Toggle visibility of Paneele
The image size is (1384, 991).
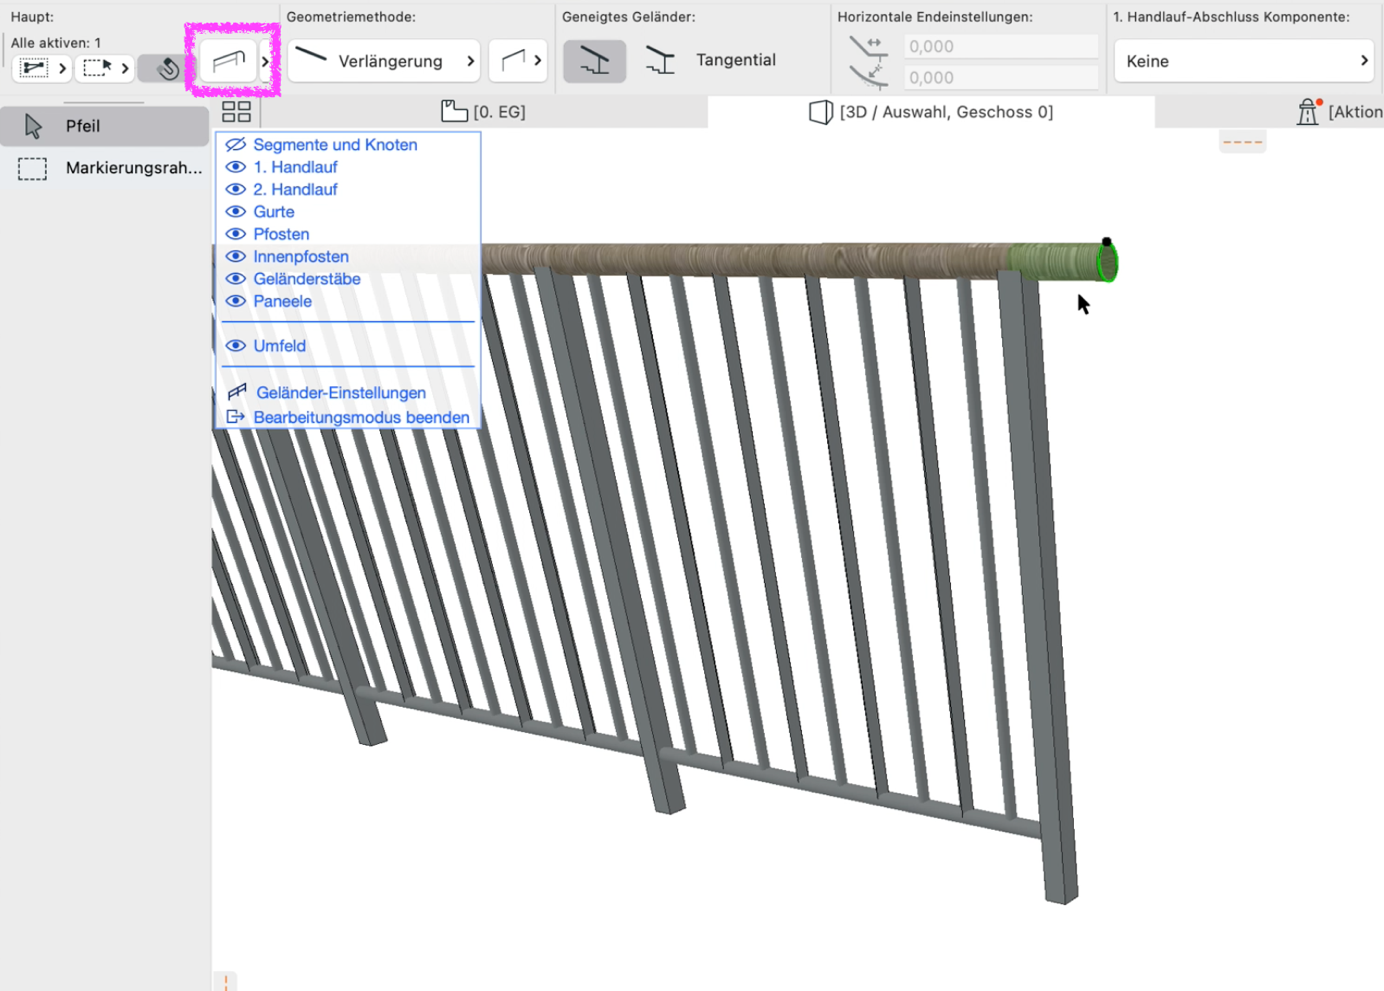click(x=235, y=301)
